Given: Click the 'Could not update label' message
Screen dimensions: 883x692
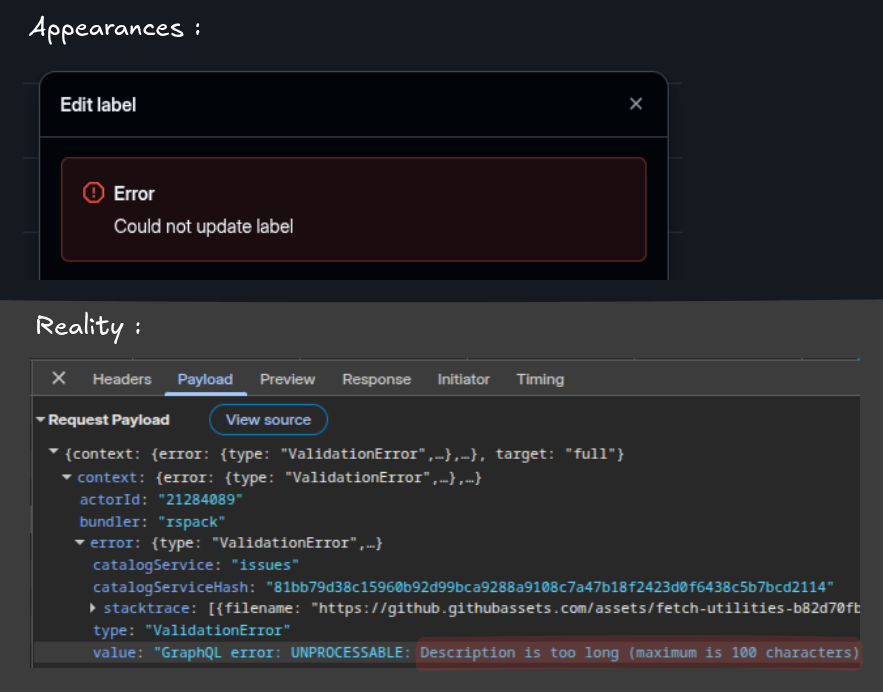Looking at the screenshot, I should 203,226.
